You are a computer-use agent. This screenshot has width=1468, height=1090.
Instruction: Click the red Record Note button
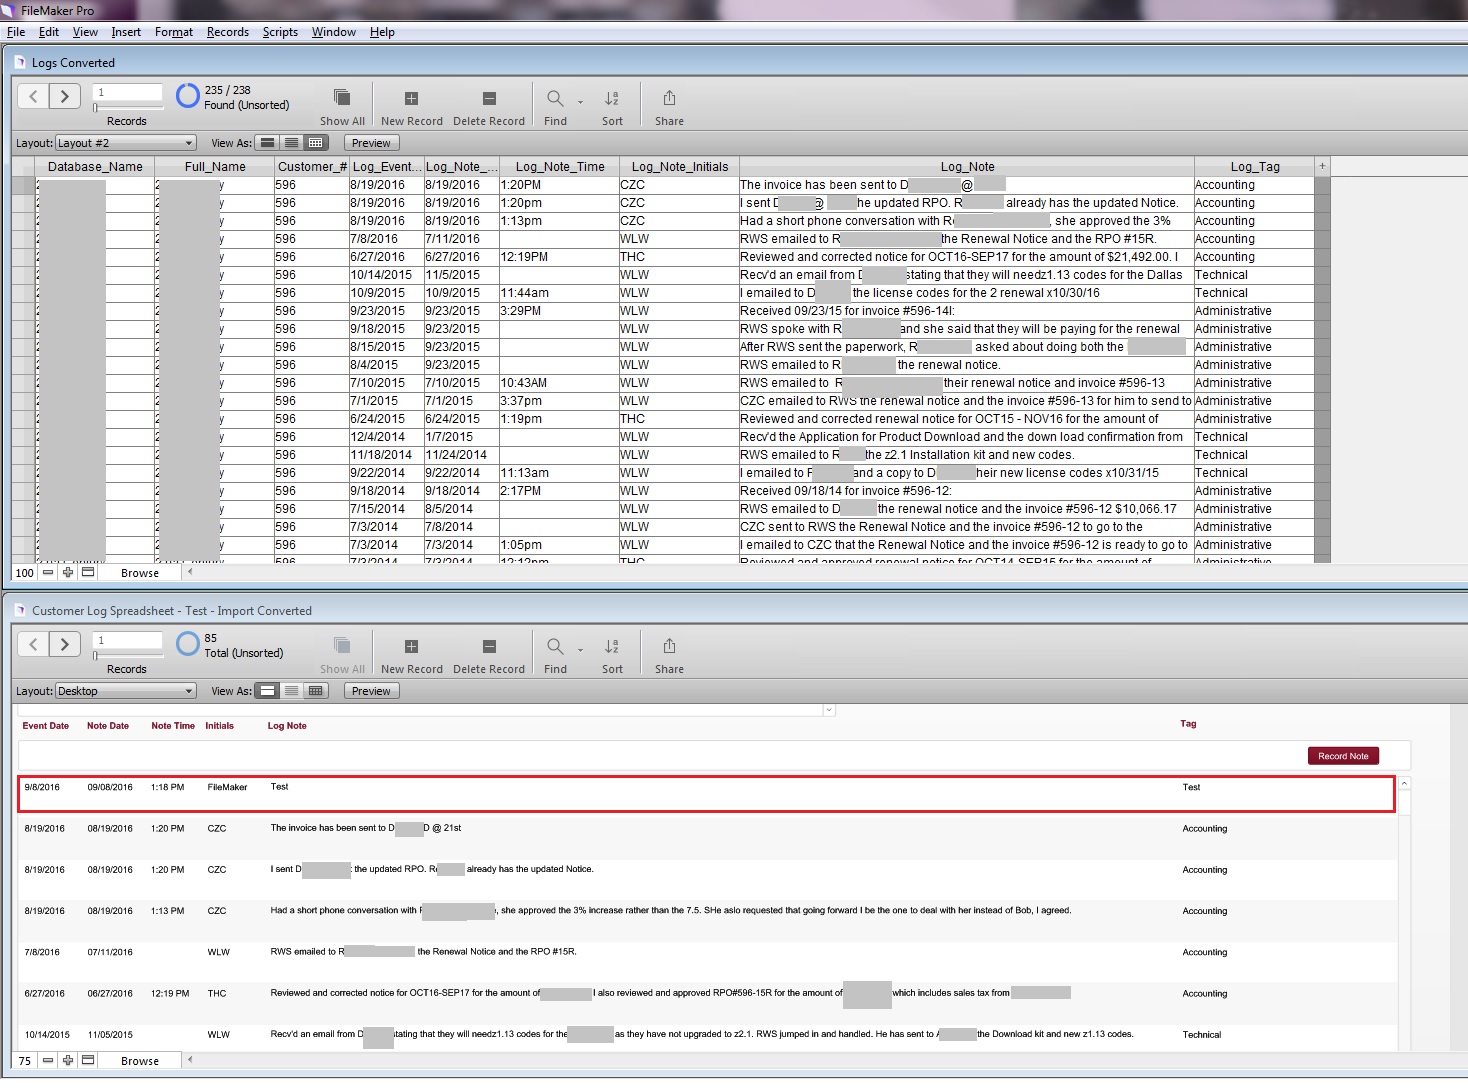coord(1343,756)
